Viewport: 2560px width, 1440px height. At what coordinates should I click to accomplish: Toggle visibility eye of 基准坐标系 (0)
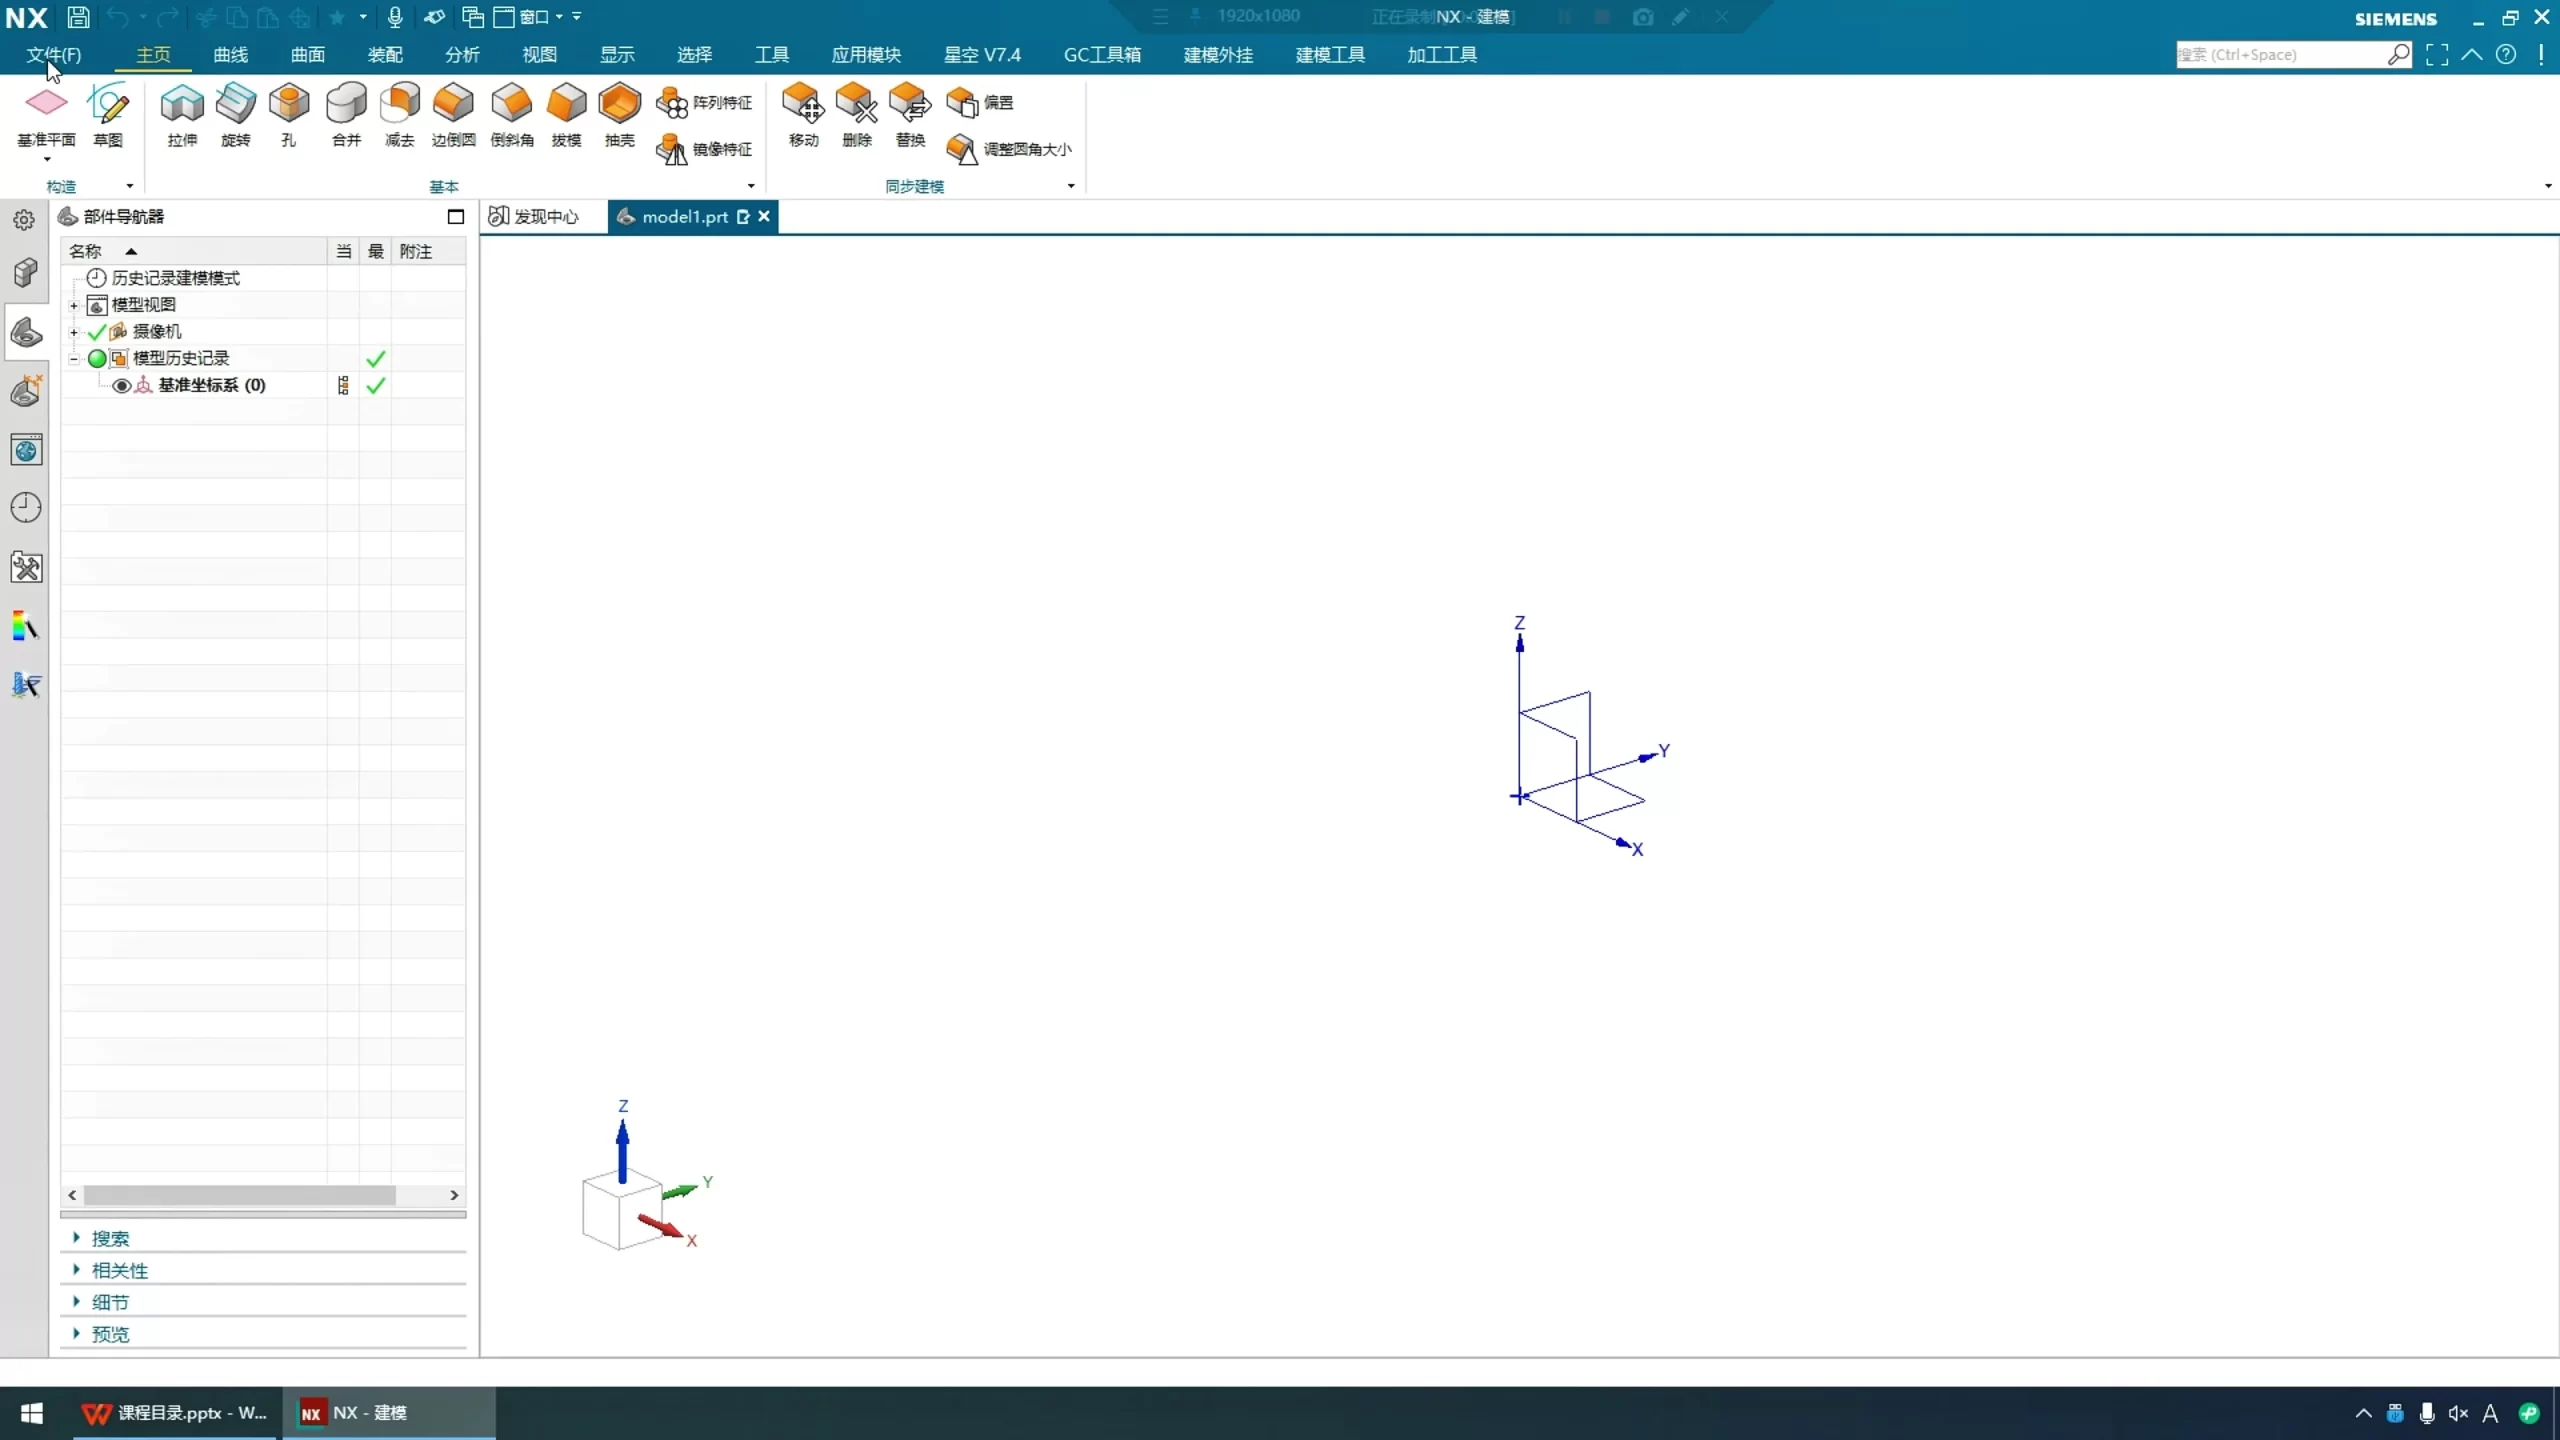point(121,386)
